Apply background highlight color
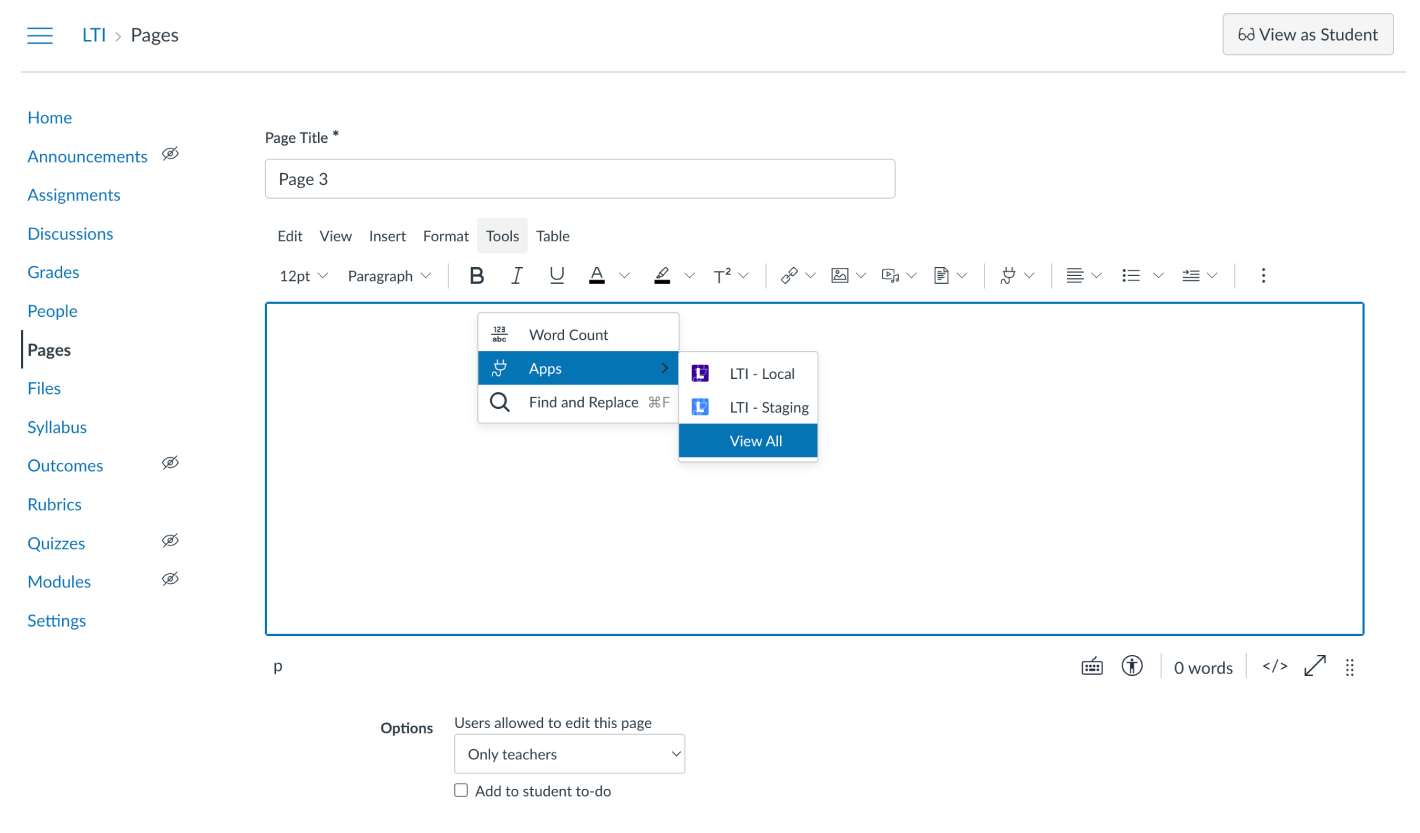The height and width of the screenshot is (833, 1420). (x=662, y=276)
